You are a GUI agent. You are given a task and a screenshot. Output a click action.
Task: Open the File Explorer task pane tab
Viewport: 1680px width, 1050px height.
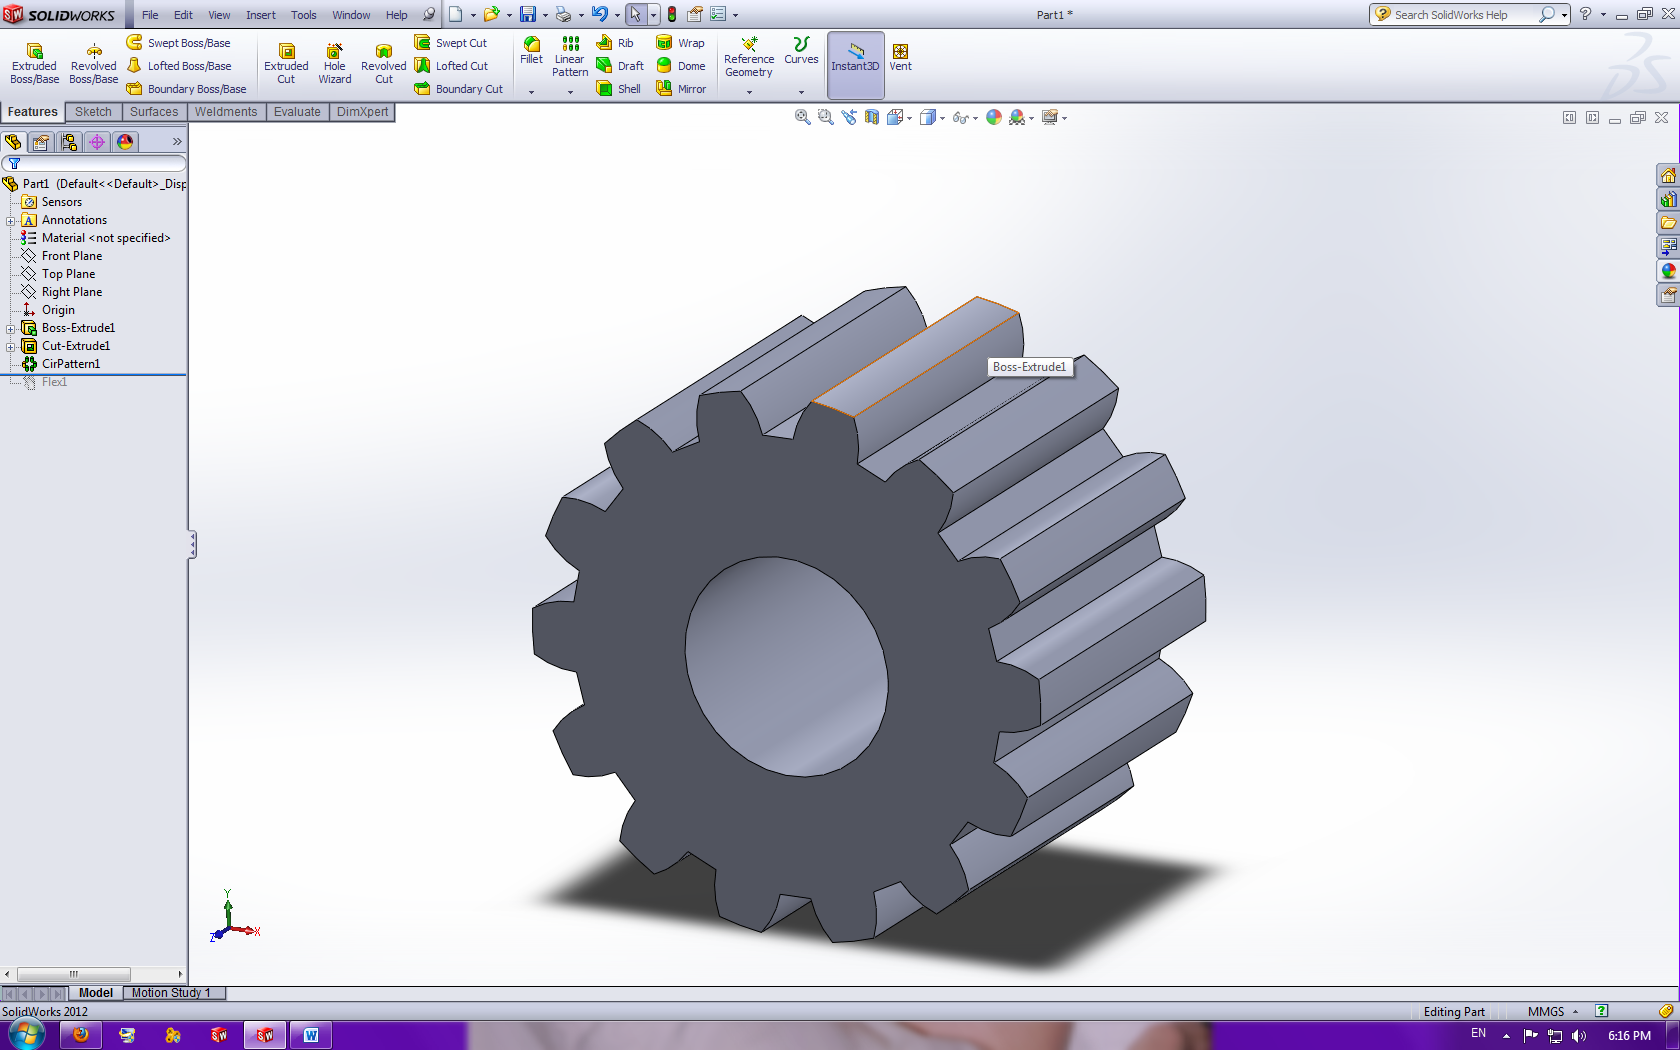pos(1668,224)
